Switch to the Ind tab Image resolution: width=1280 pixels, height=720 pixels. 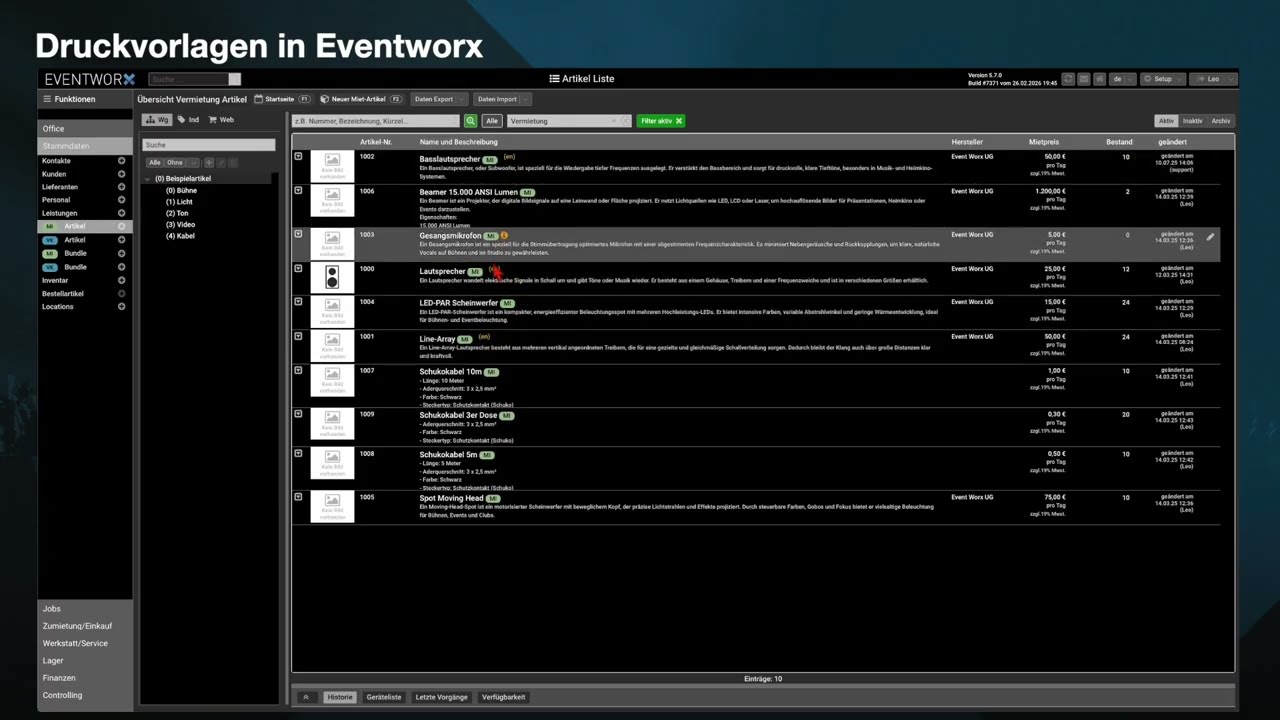(x=188, y=120)
